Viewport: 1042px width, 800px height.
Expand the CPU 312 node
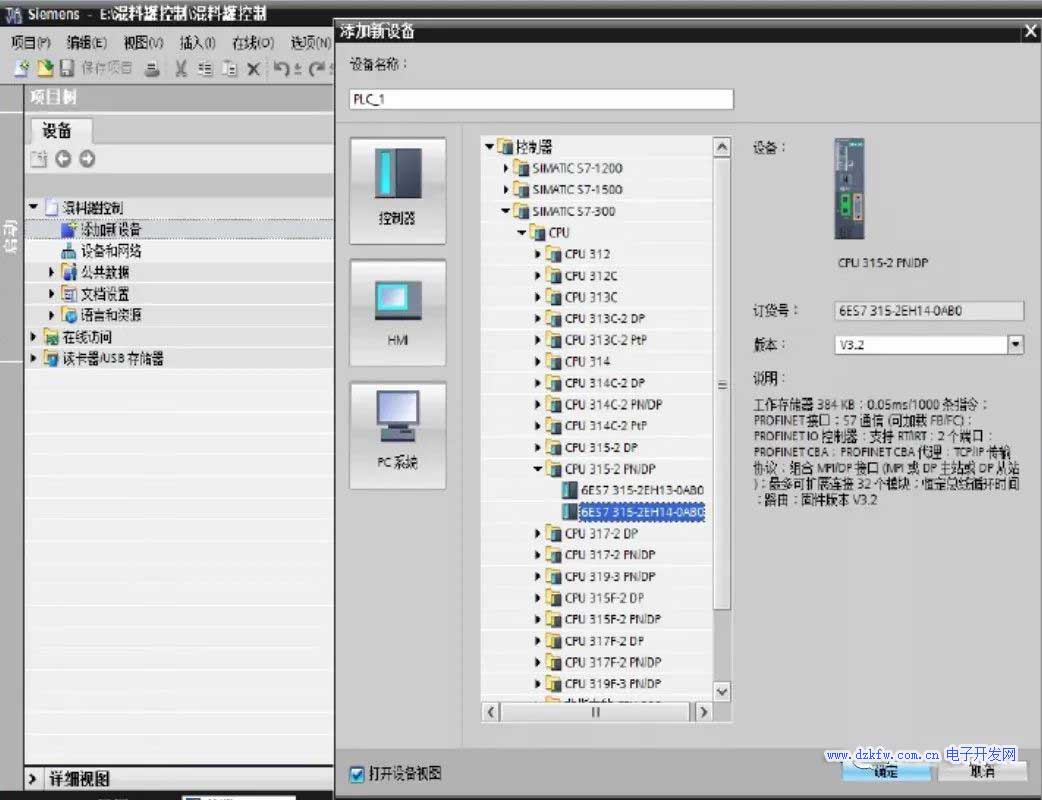point(538,254)
